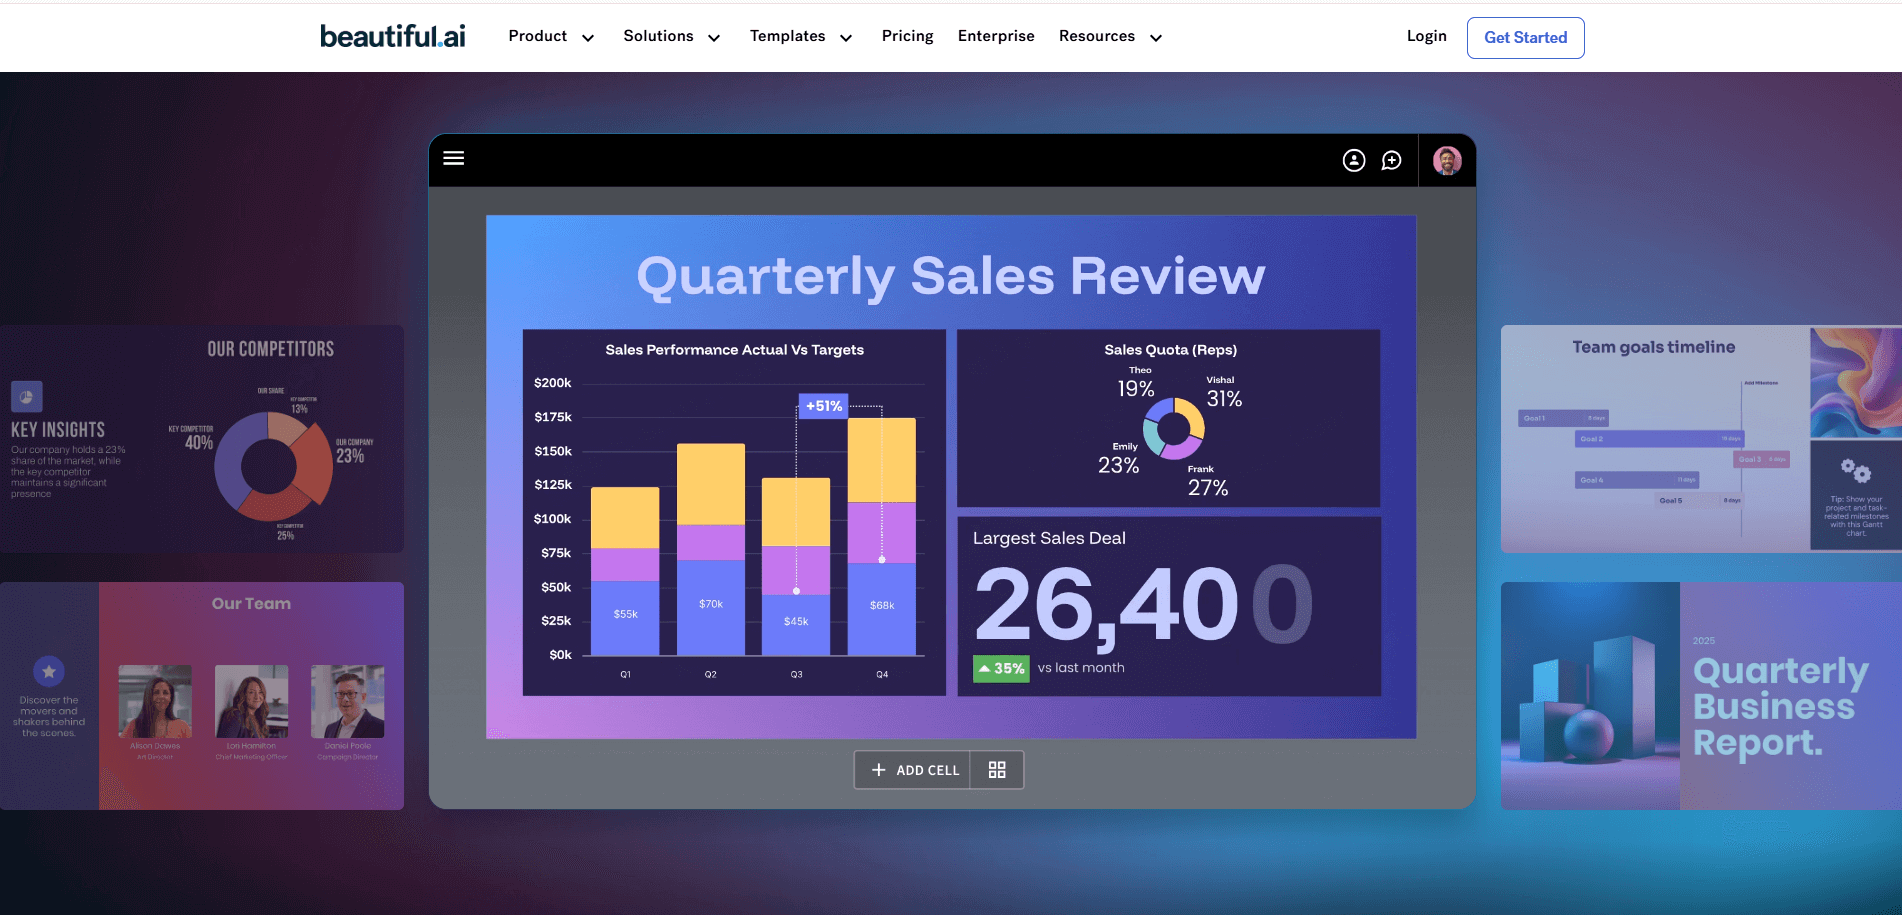
Task: Click the Login link
Action: pos(1426,36)
